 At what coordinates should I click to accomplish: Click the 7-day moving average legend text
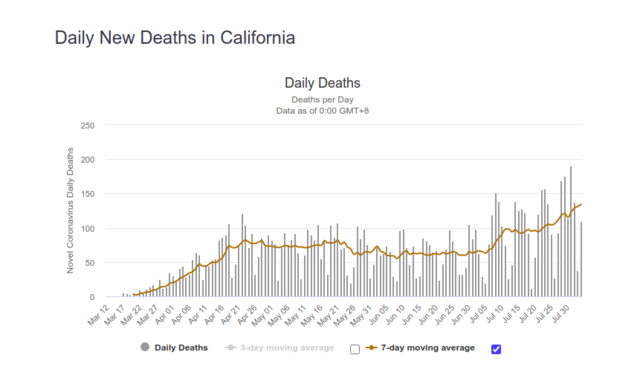pyautogui.click(x=428, y=348)
